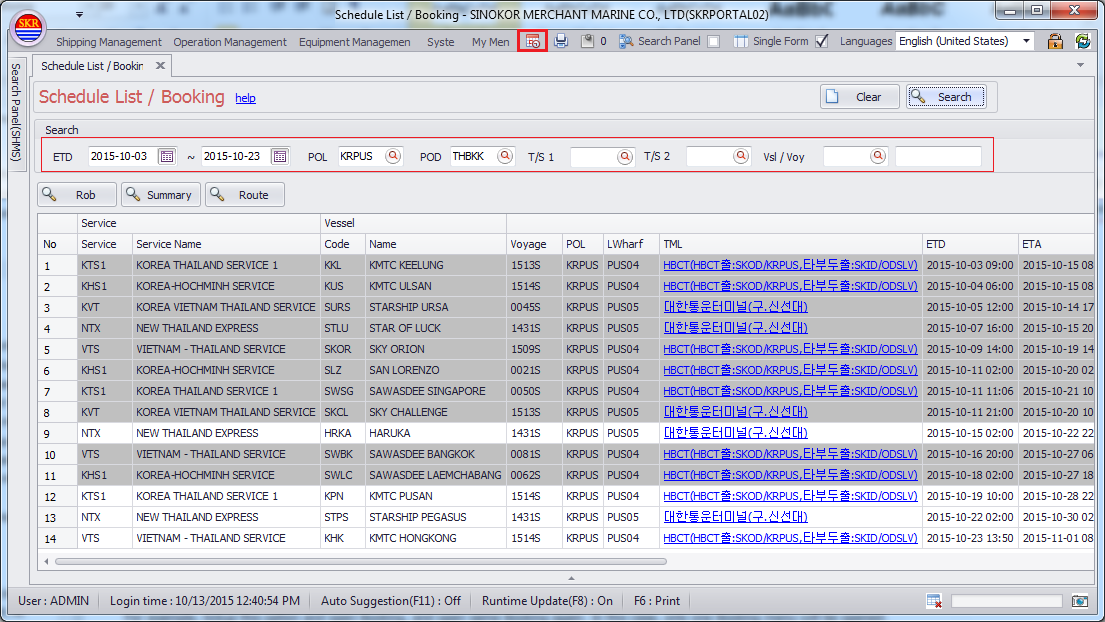The width and height of the screenshot is (1105, 622).
Task: Click the Single Form window icon
Action: (x=741, y=42)
